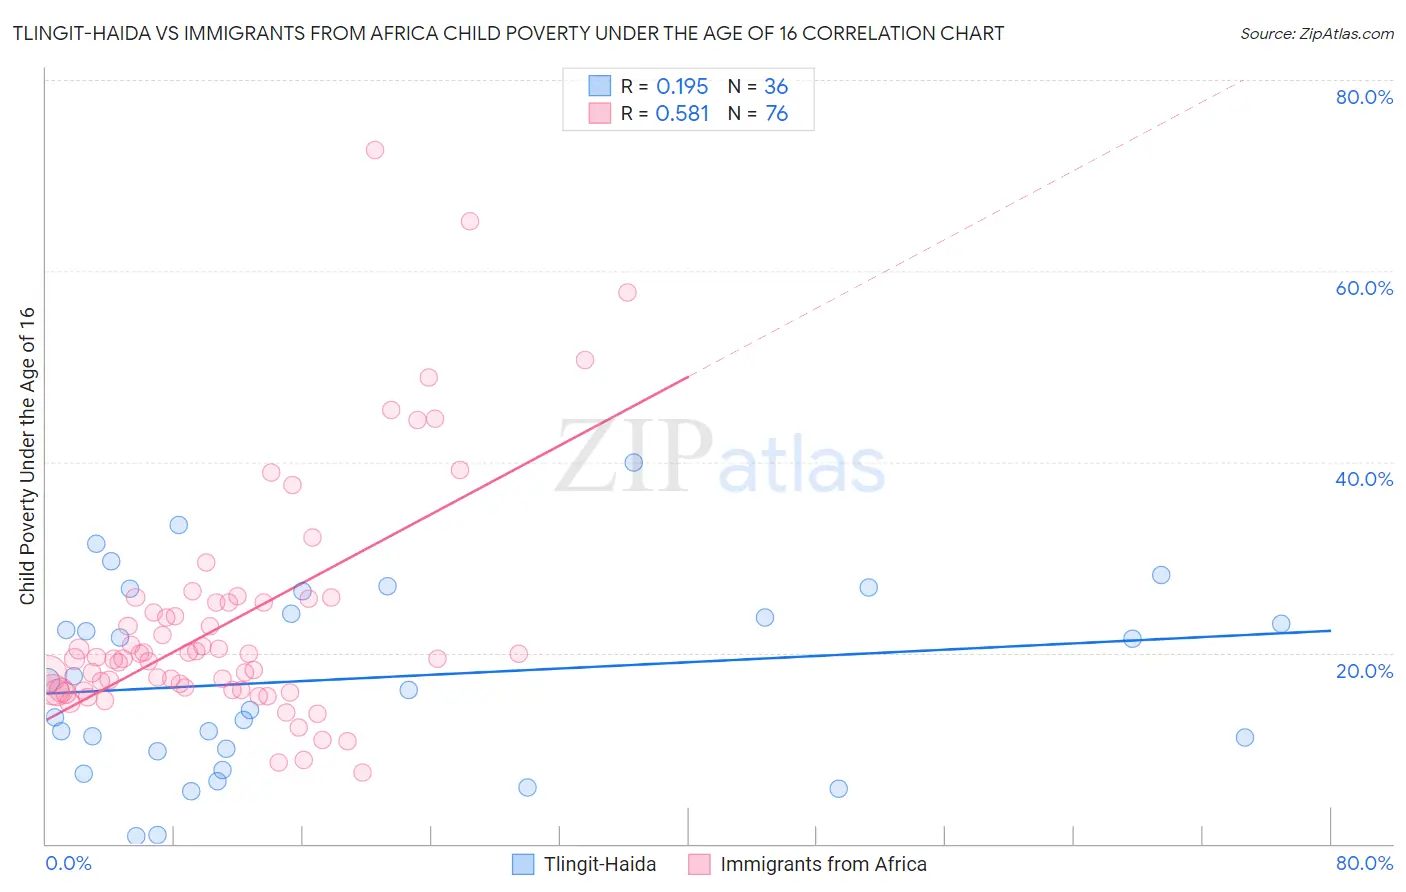Viewport: 1406px width, 892px height.
Task: Click the 80.0% x-axis label
Action: click(x=1364, y=863)
